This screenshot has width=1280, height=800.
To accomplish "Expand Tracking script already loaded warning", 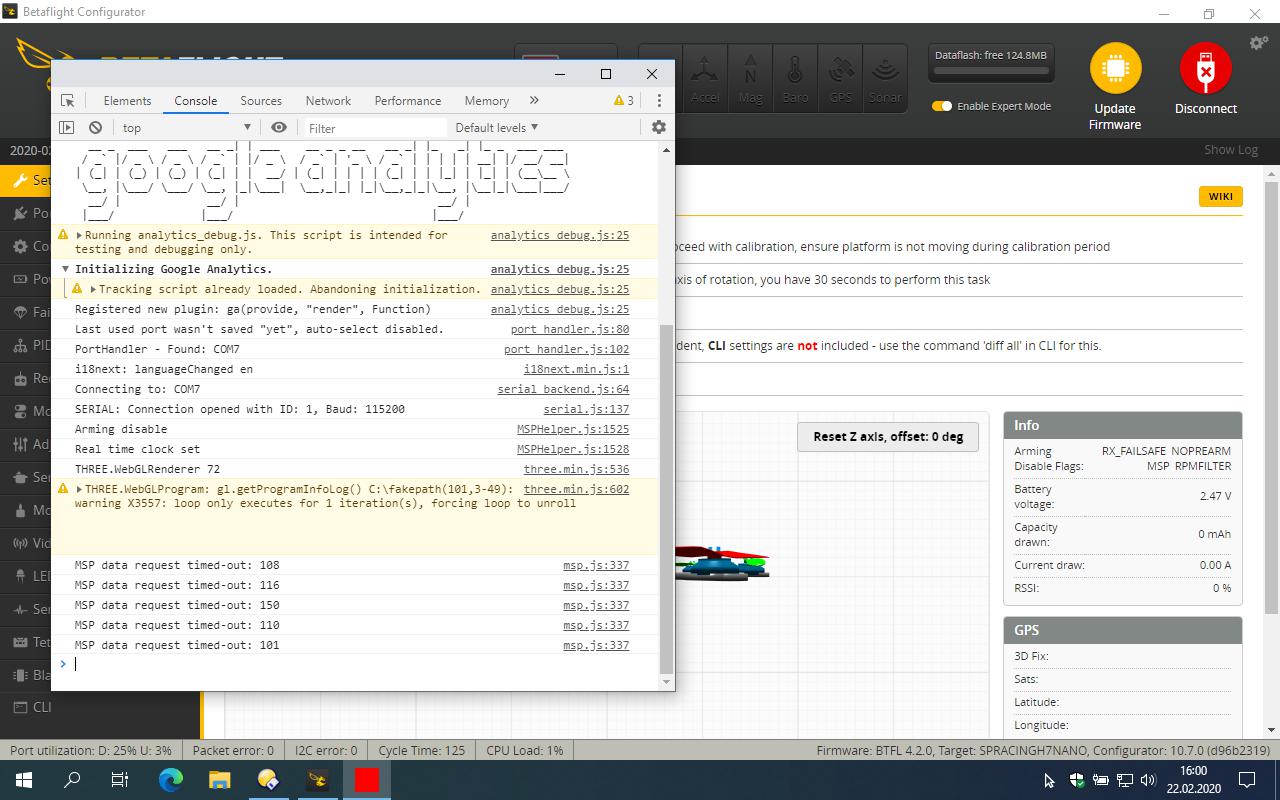I will tap(92, 289).
